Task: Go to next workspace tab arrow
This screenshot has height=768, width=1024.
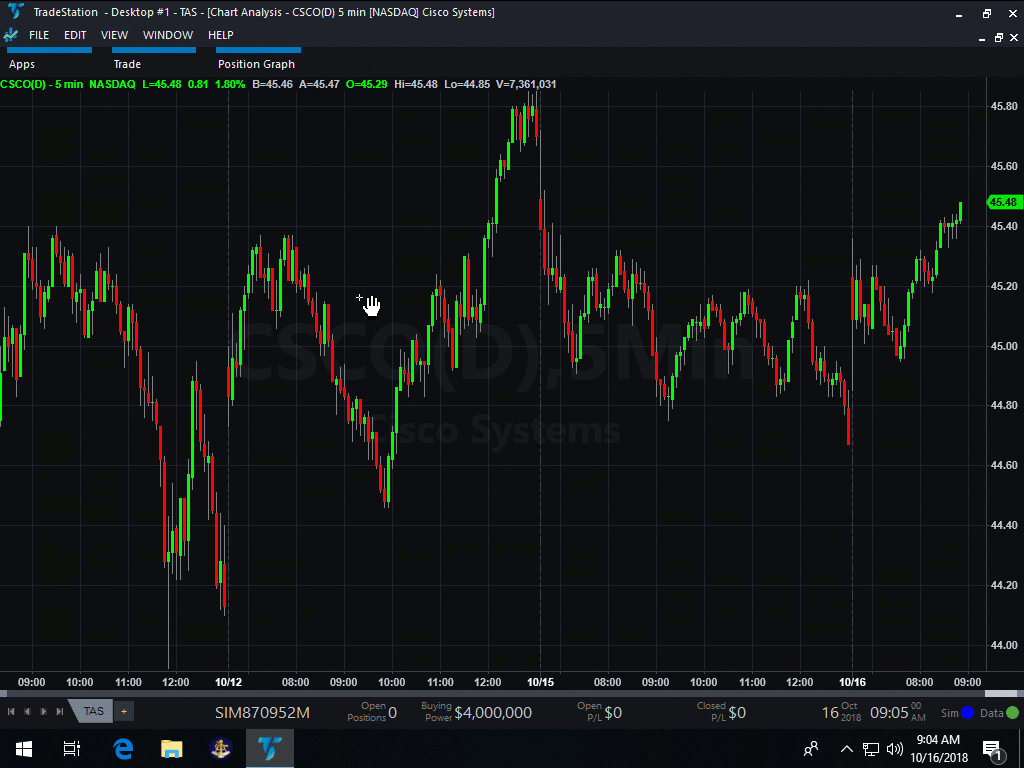Action: coord(44,712)
